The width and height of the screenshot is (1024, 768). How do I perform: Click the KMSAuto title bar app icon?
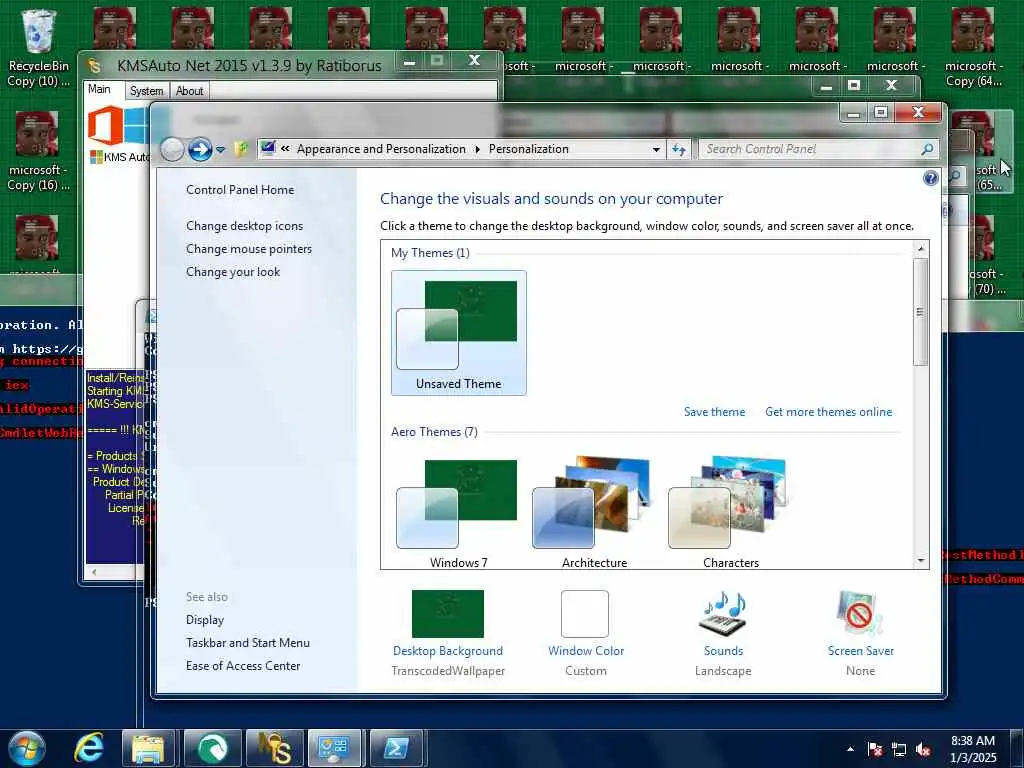click(x=95, y=65)
